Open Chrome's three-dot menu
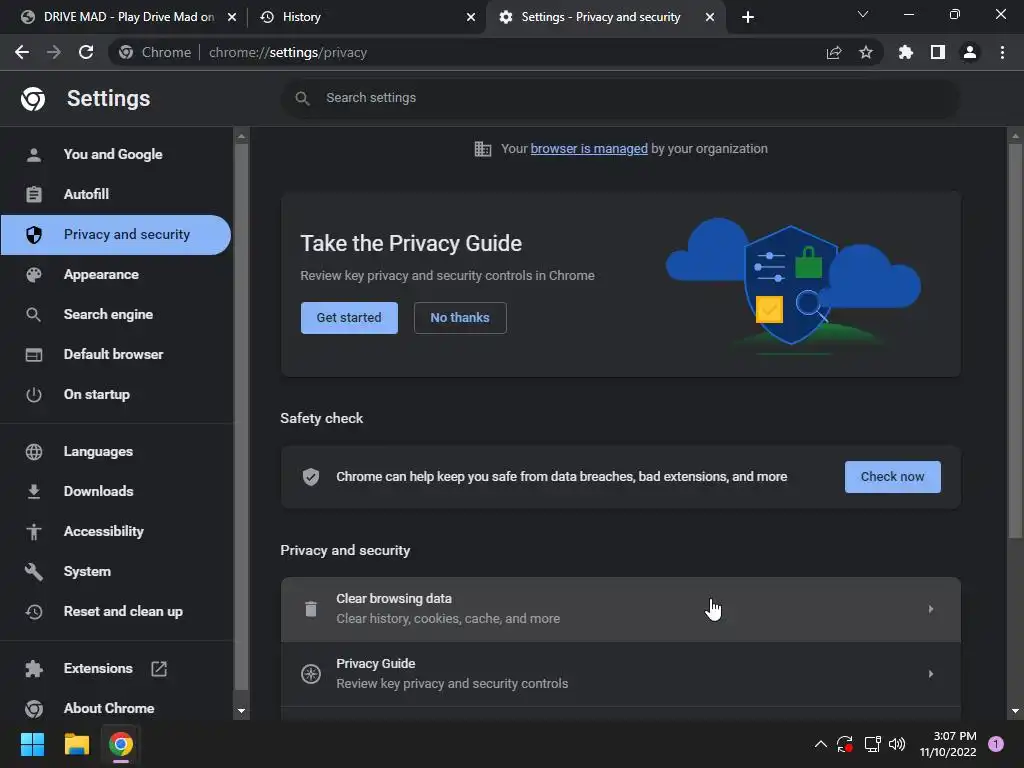The image size is (1024, 768). click(x=1002, y=52)
